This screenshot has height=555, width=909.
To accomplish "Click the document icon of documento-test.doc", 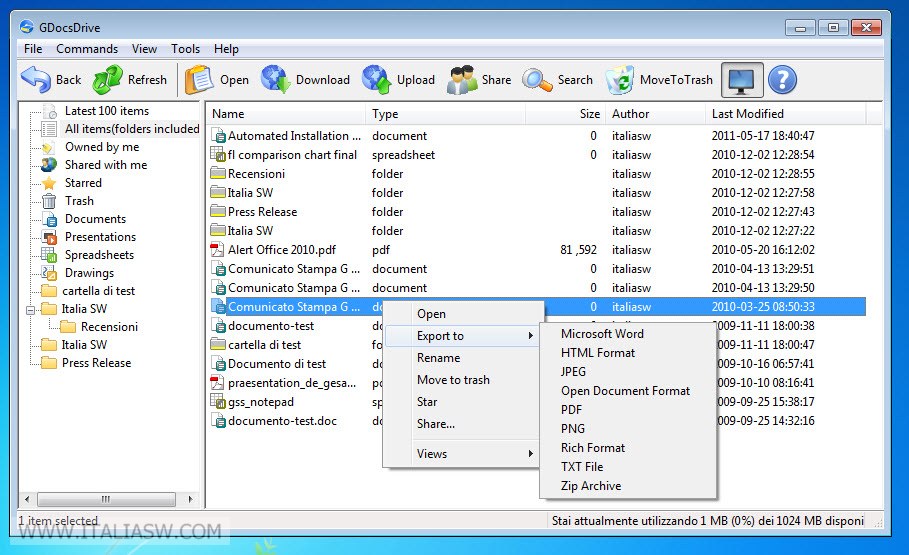I will tap(218, 421).
